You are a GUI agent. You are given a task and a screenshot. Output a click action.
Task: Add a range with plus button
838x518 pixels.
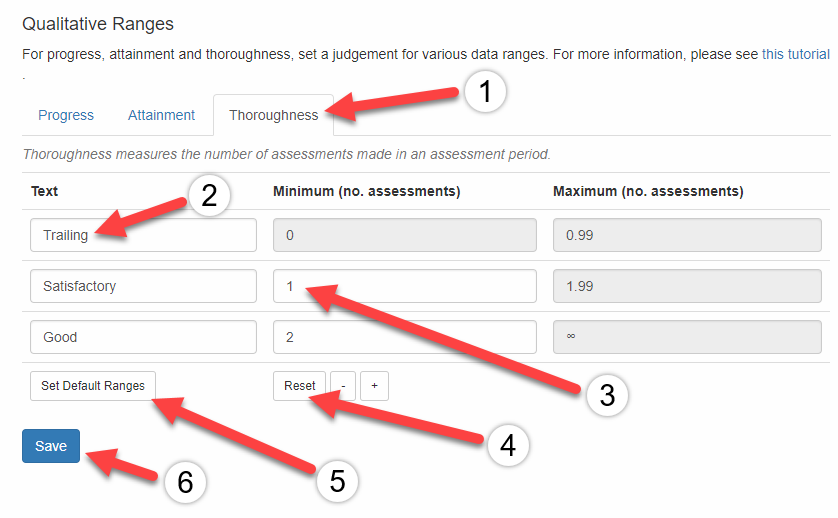pos(374,386)
